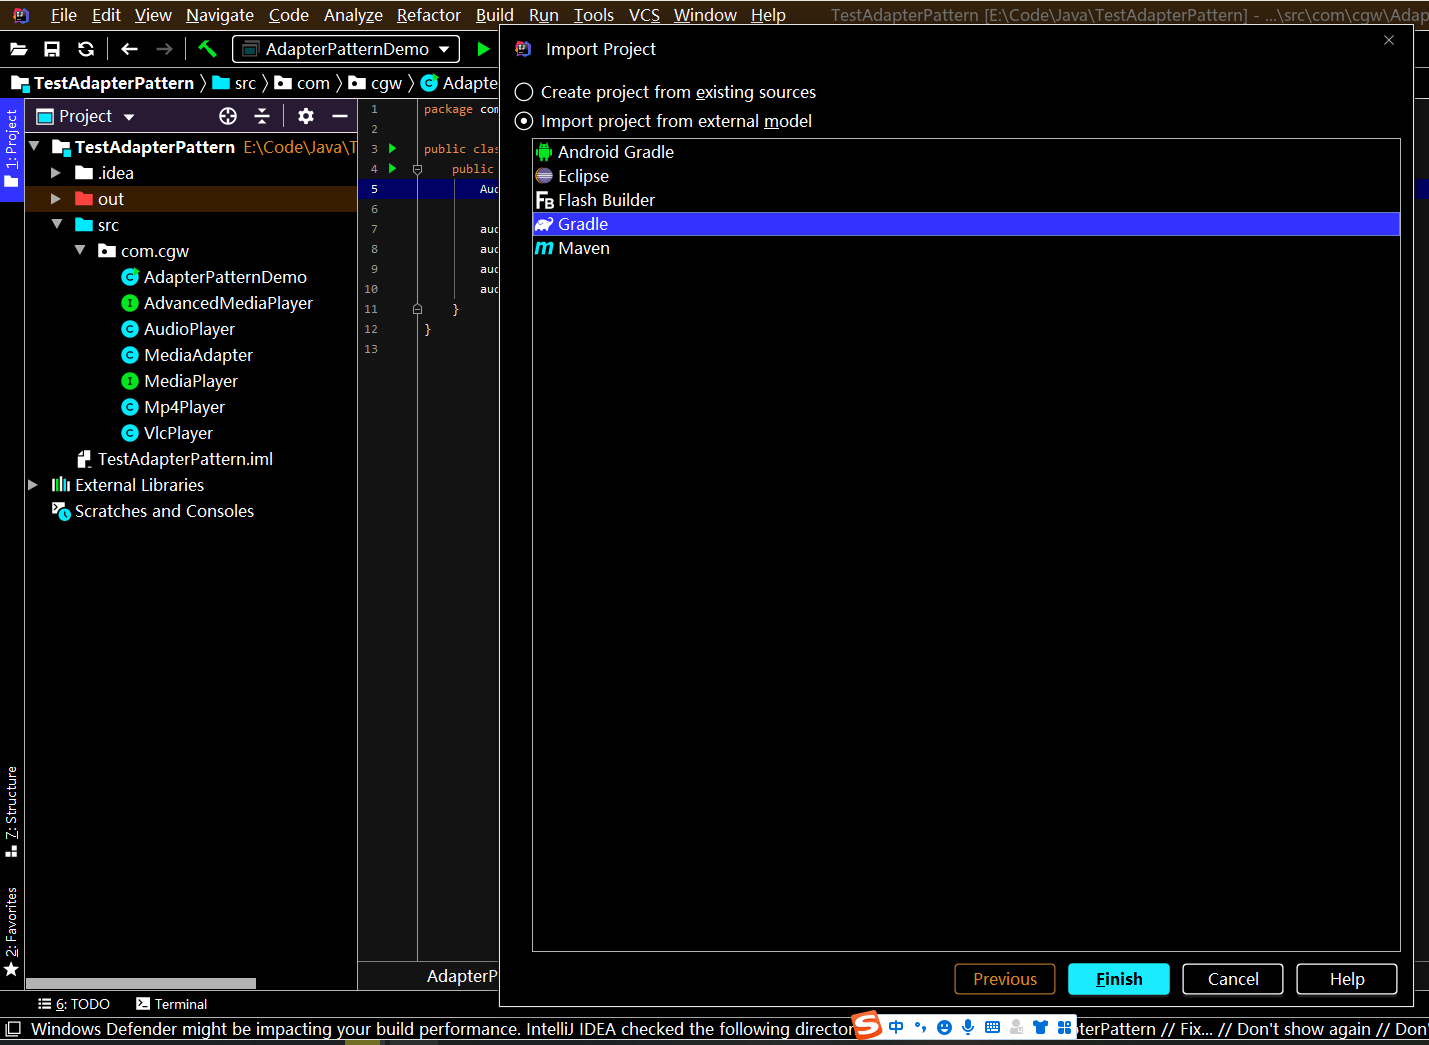Expand the out folder
This screenshot has width=1429, height=1045.
point(56,199)
